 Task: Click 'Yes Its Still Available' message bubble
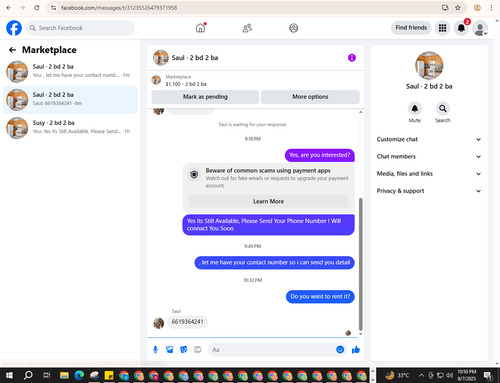coord(268,225)
